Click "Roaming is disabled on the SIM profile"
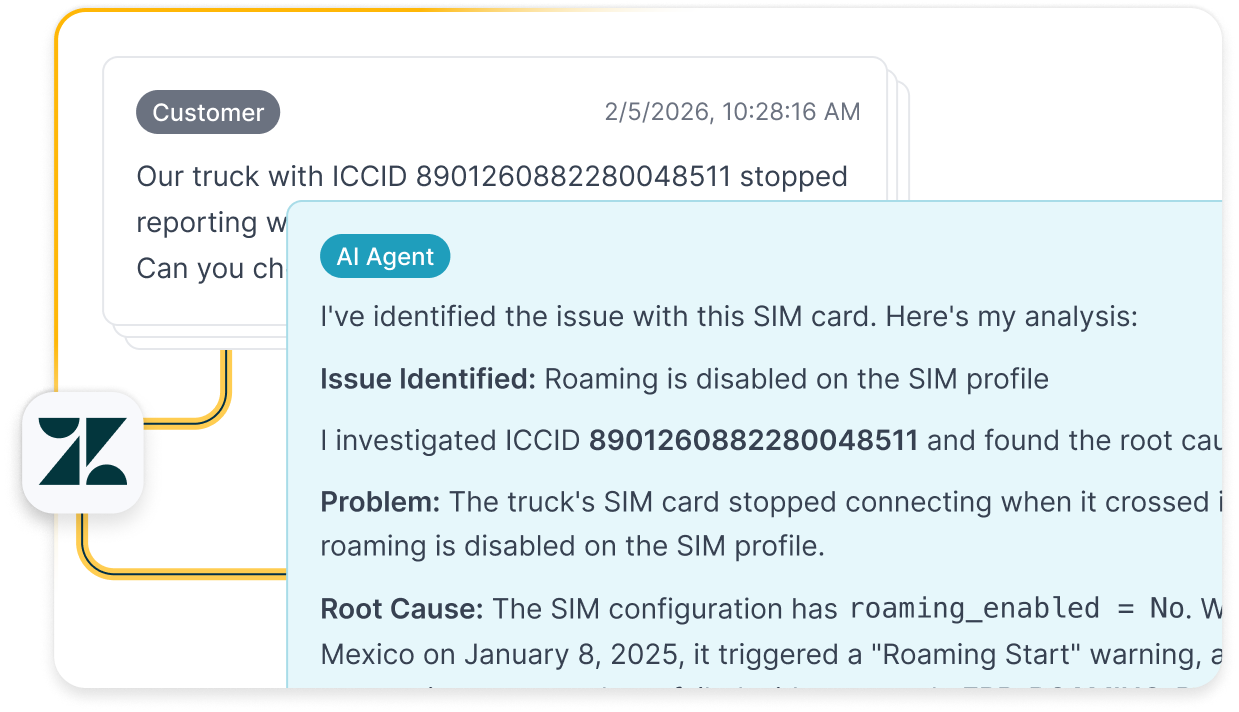This screenshot has width=1239, height=712. click(796, 380)
